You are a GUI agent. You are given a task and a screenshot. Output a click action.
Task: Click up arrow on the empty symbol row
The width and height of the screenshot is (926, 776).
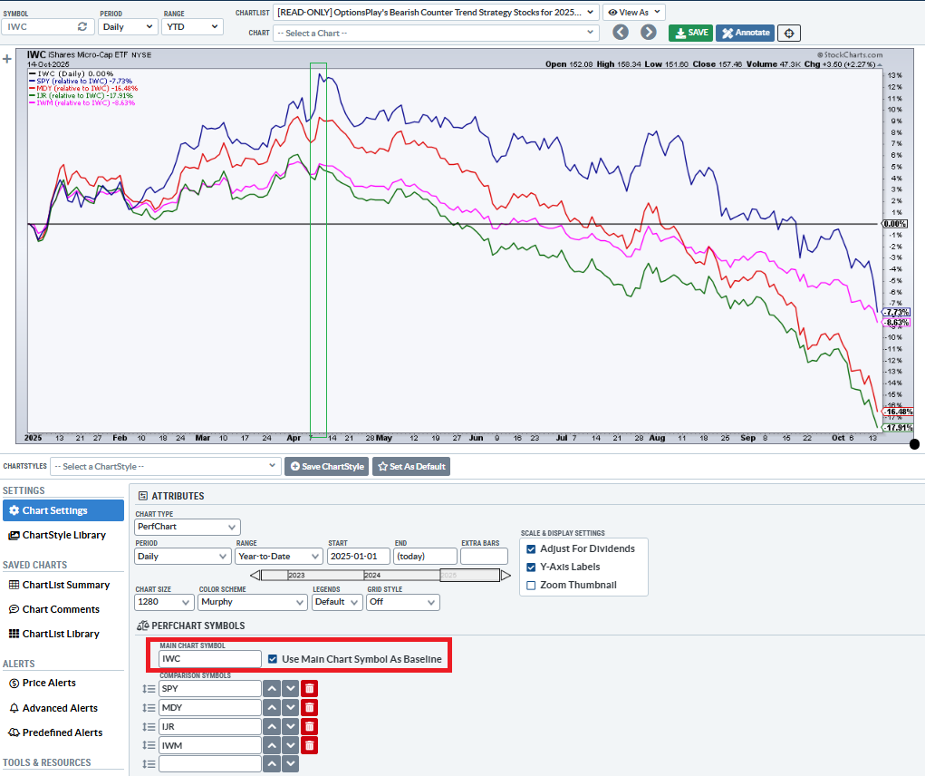coord(272,764)
